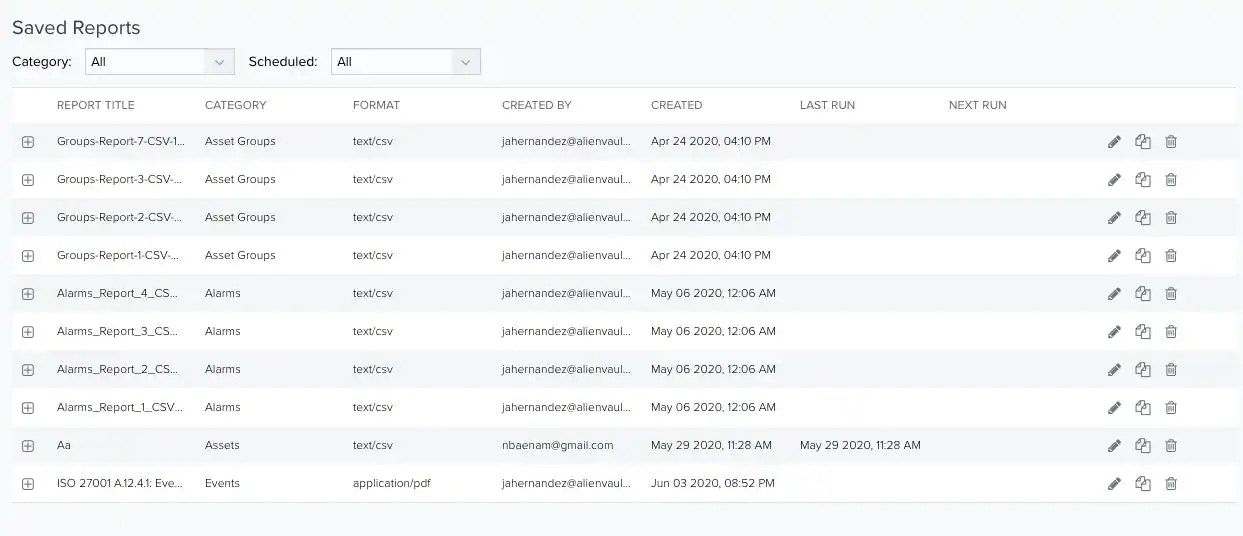Viewport: 1243px width, 536px height.
Task: Edit the Groups-Report-1-CSV report
Action: point(1114,256)
